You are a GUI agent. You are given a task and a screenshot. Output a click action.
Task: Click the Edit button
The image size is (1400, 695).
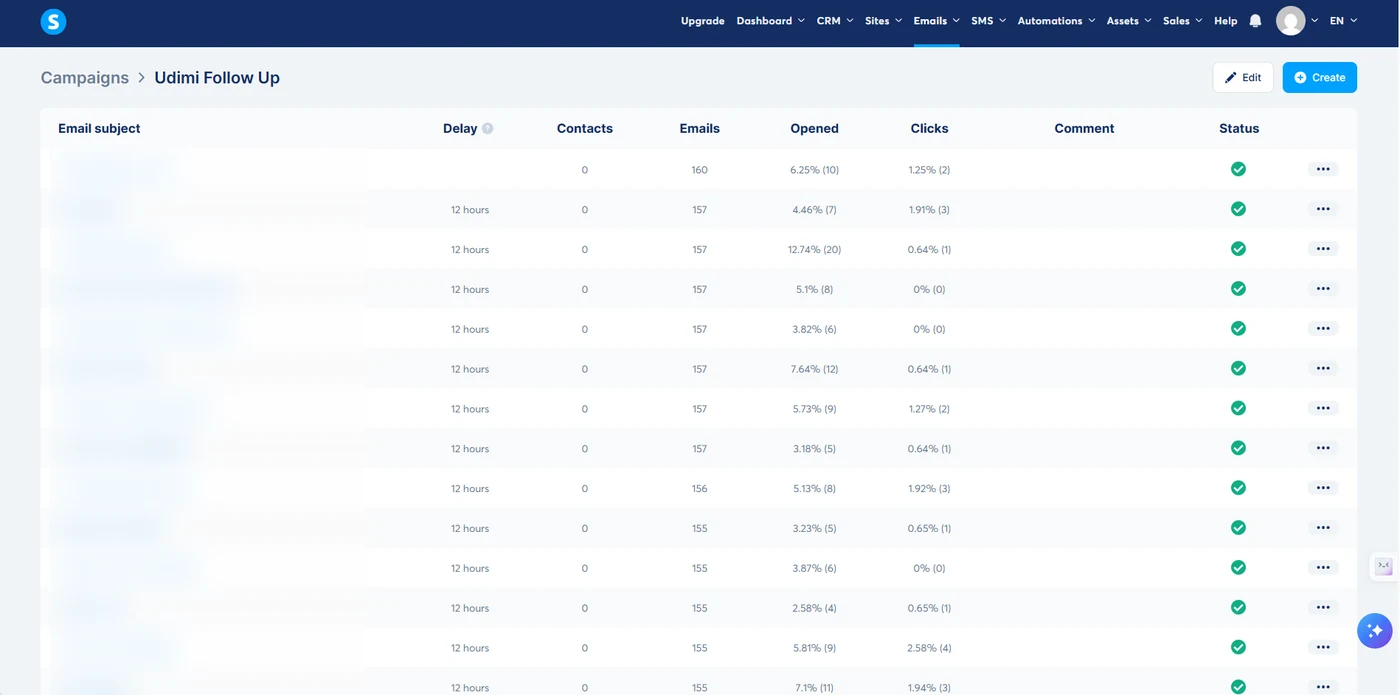(x=1243, y=77)
